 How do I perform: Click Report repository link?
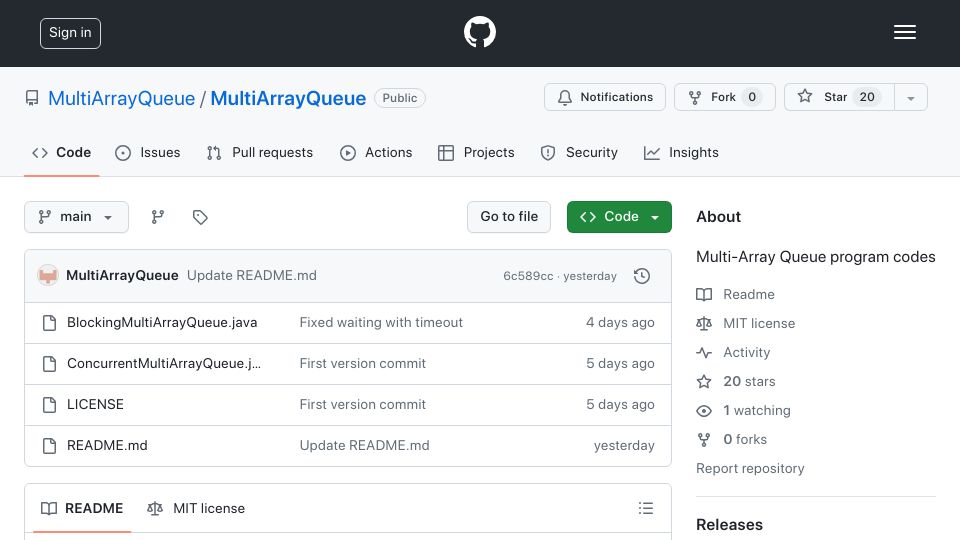(750, 468)
